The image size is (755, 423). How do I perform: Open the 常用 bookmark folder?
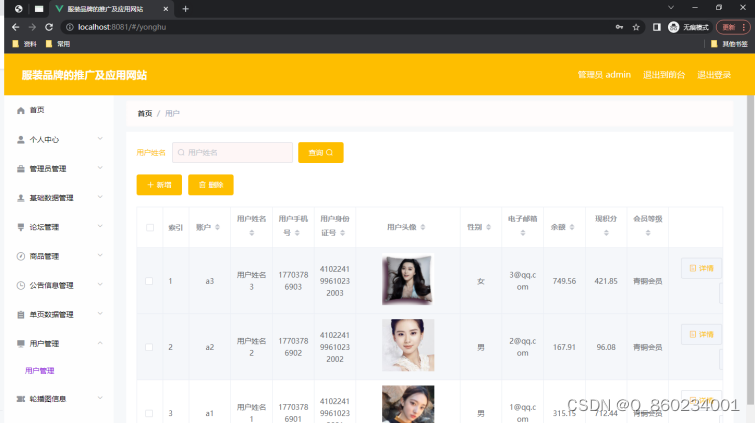(x=58, y=44)
